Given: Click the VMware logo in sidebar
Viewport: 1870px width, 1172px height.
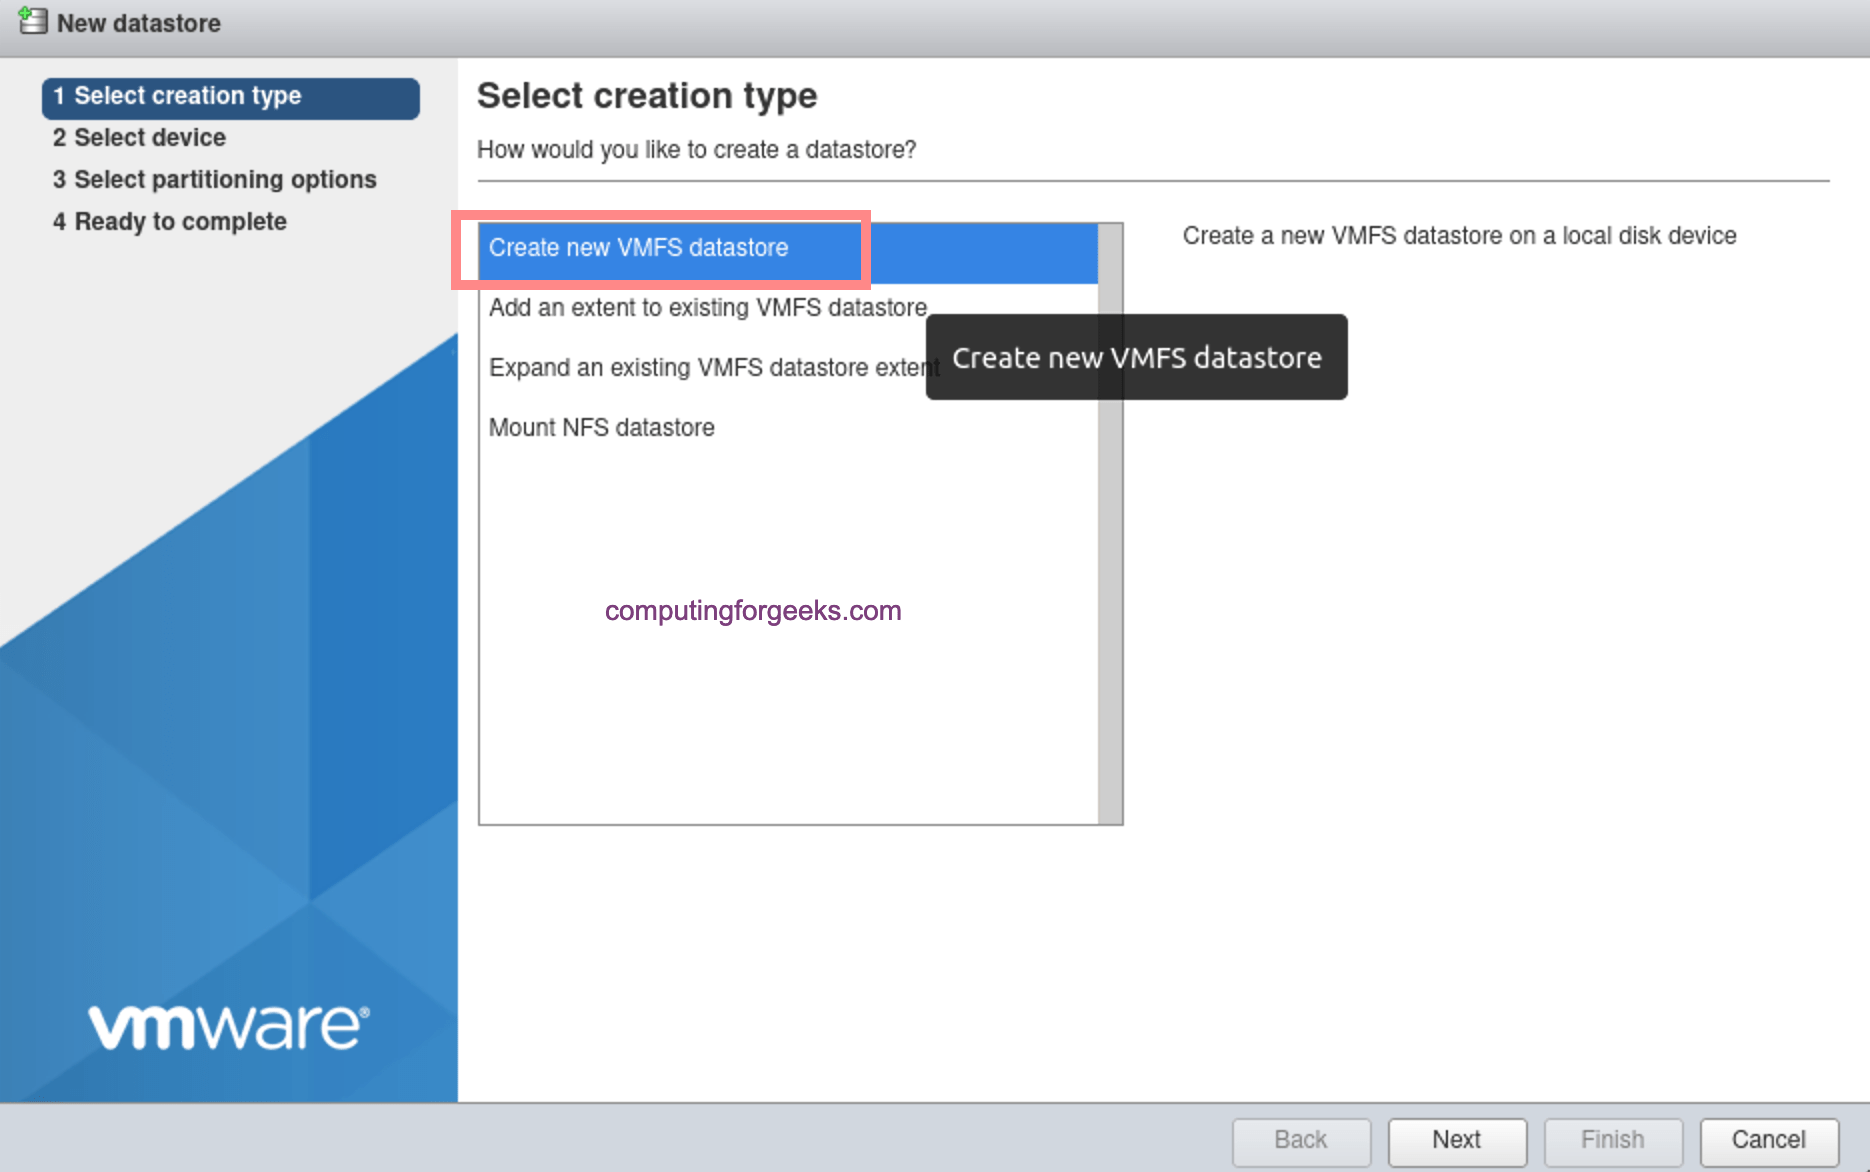Looking at the screenshot, I should (229, 1026).
